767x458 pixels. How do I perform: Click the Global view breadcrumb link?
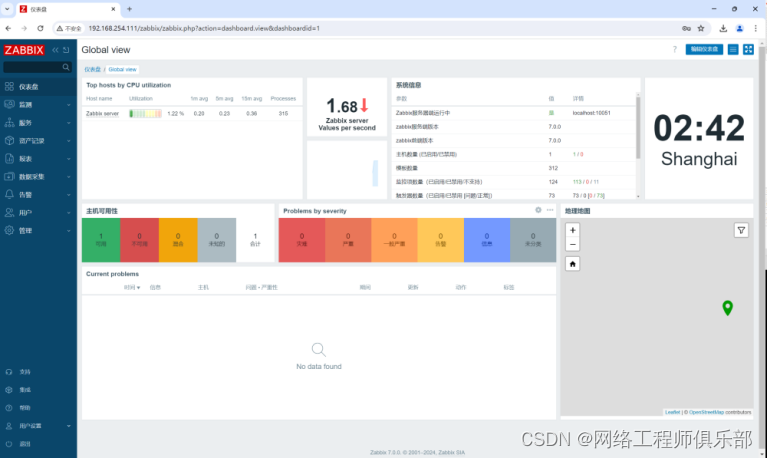[x=122, y=69]
